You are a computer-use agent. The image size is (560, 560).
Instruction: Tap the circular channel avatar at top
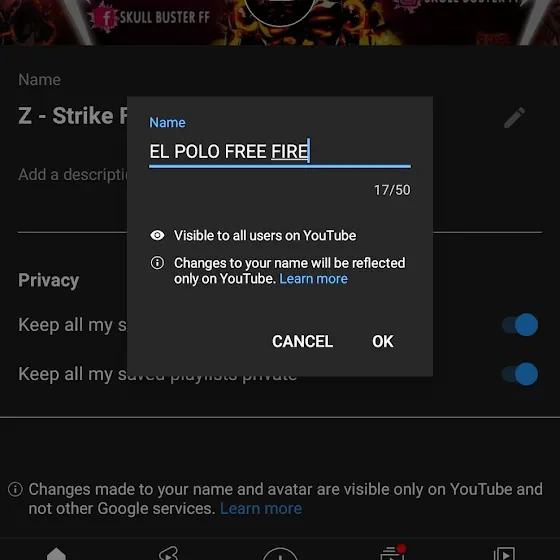tap(280, 11)
